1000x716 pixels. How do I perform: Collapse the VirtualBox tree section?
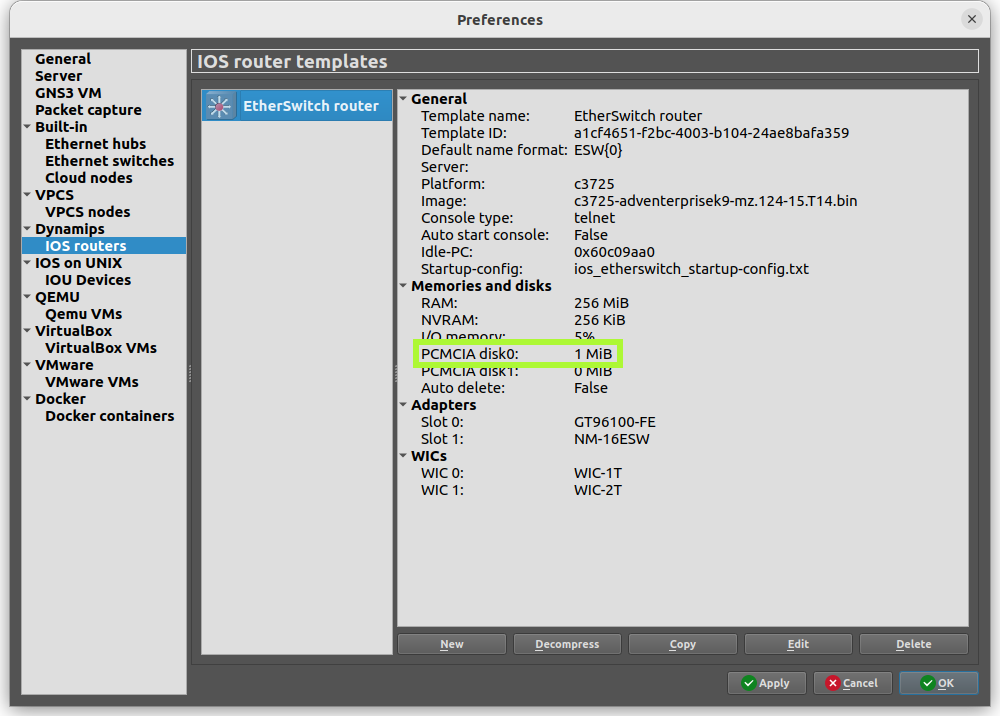(27, 330)
